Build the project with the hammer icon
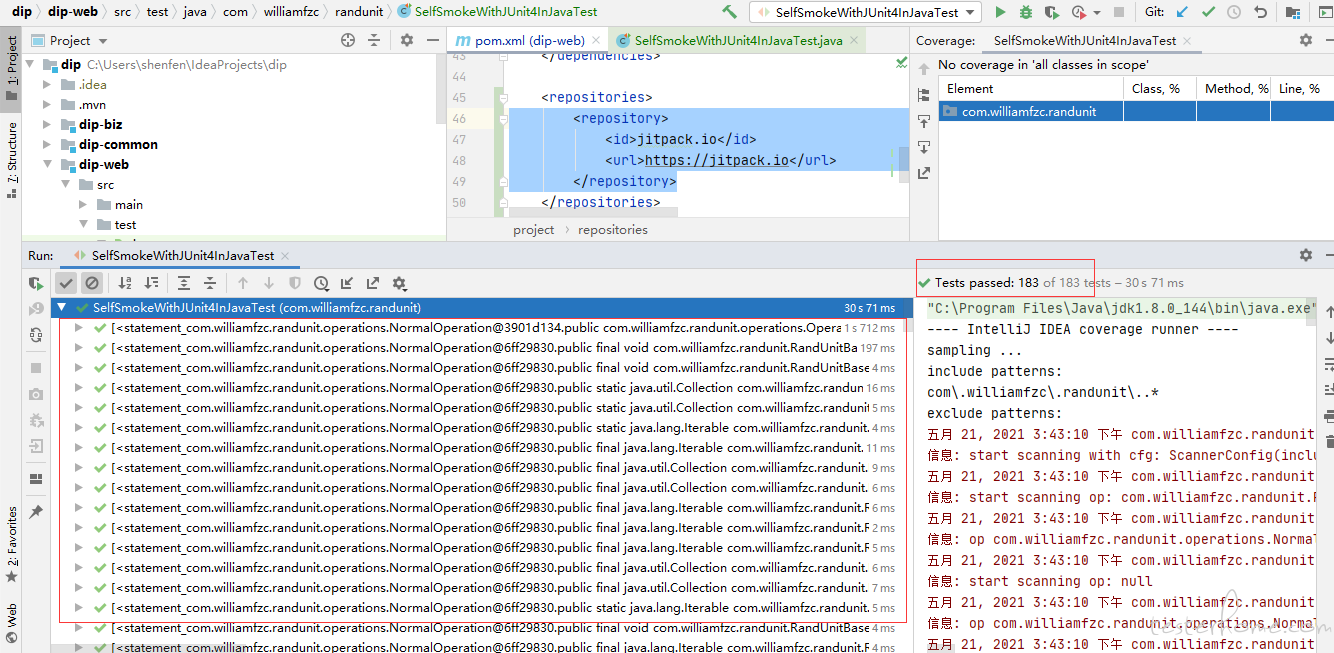Image resolution: width=1334 pixels, height=653 pixels. point(729,12)
